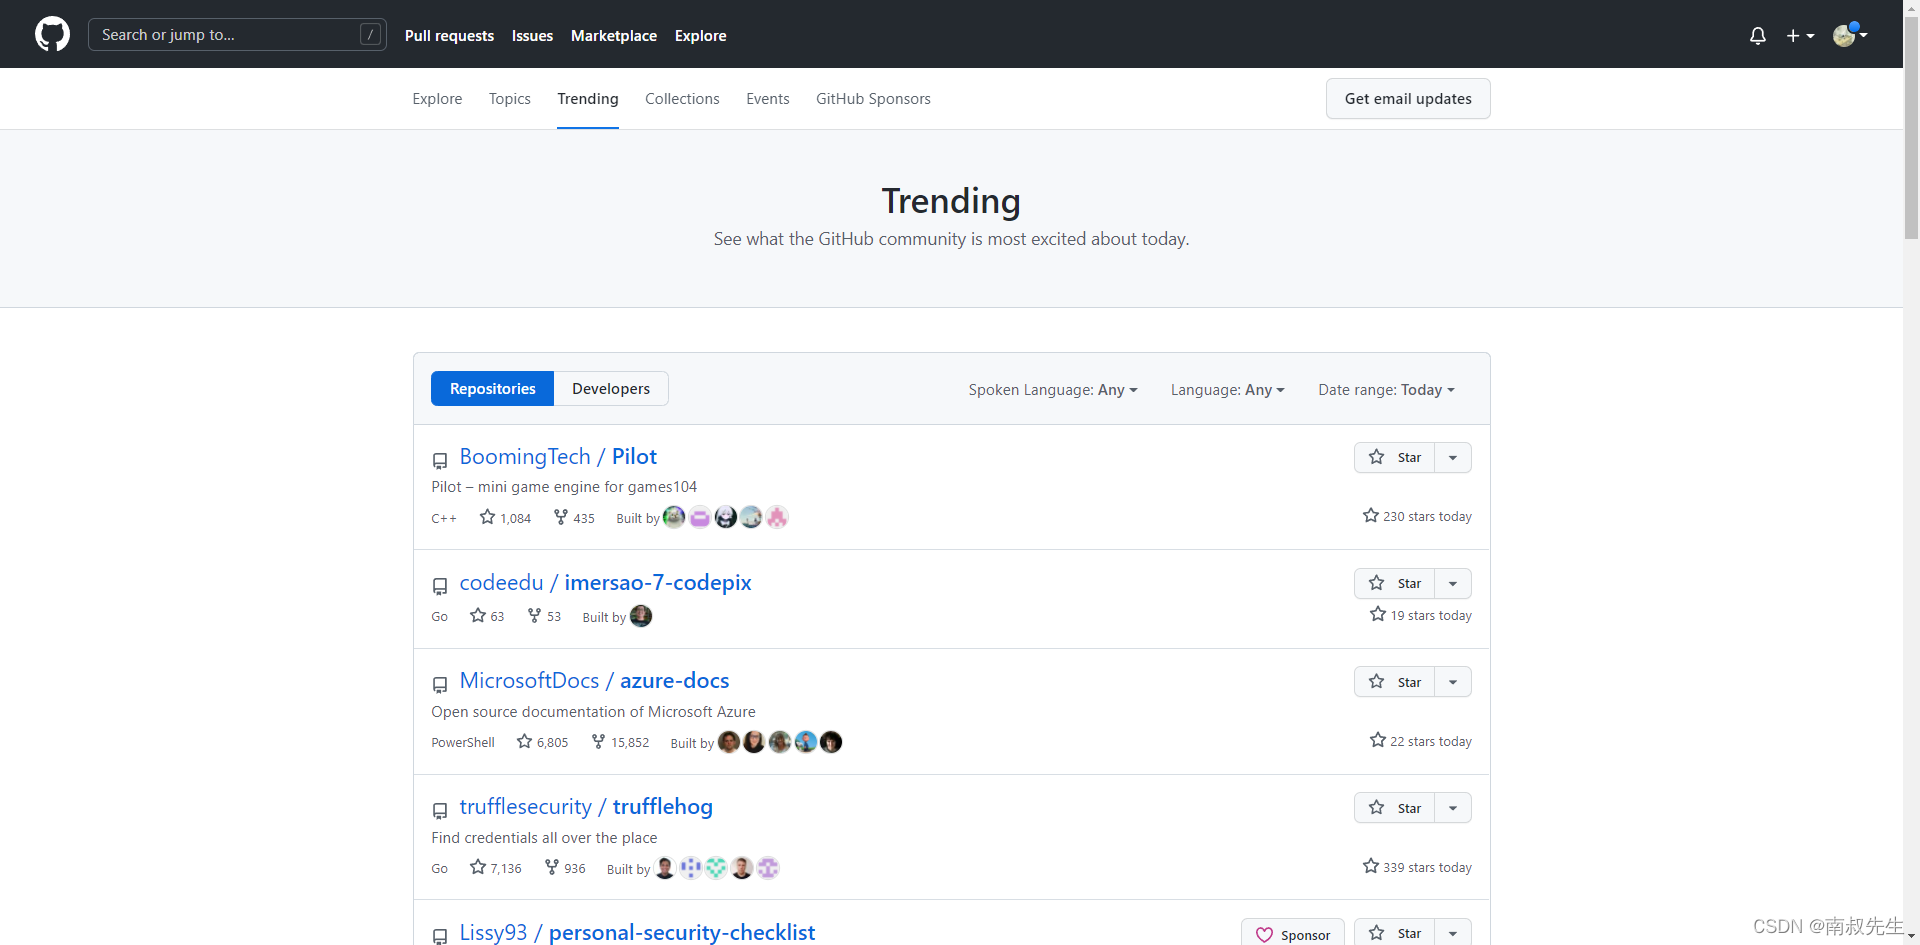Star the azure-docs repository
The width and height of the screenshot is (1920, 945).
click(x=1395, y=682)
